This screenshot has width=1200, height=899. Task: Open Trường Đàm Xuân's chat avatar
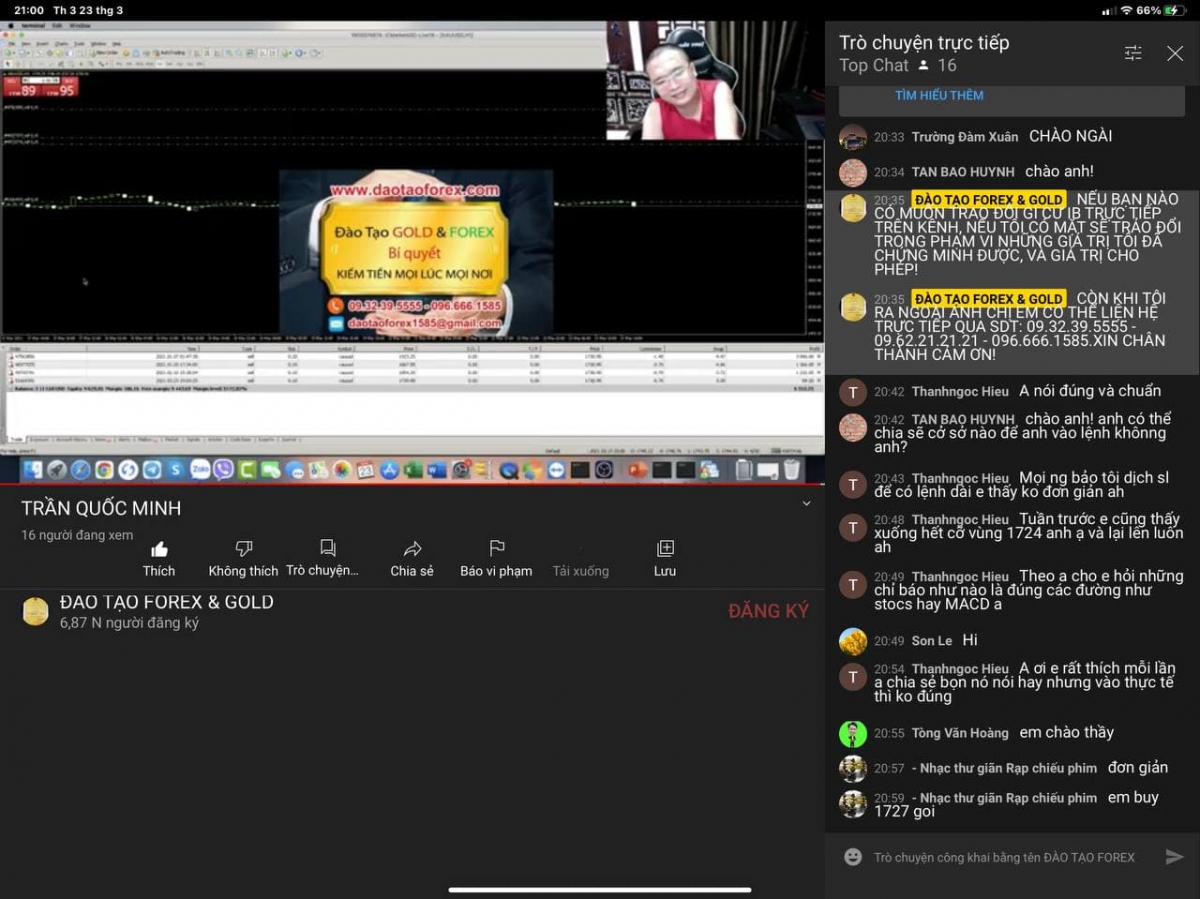[853, 137]
